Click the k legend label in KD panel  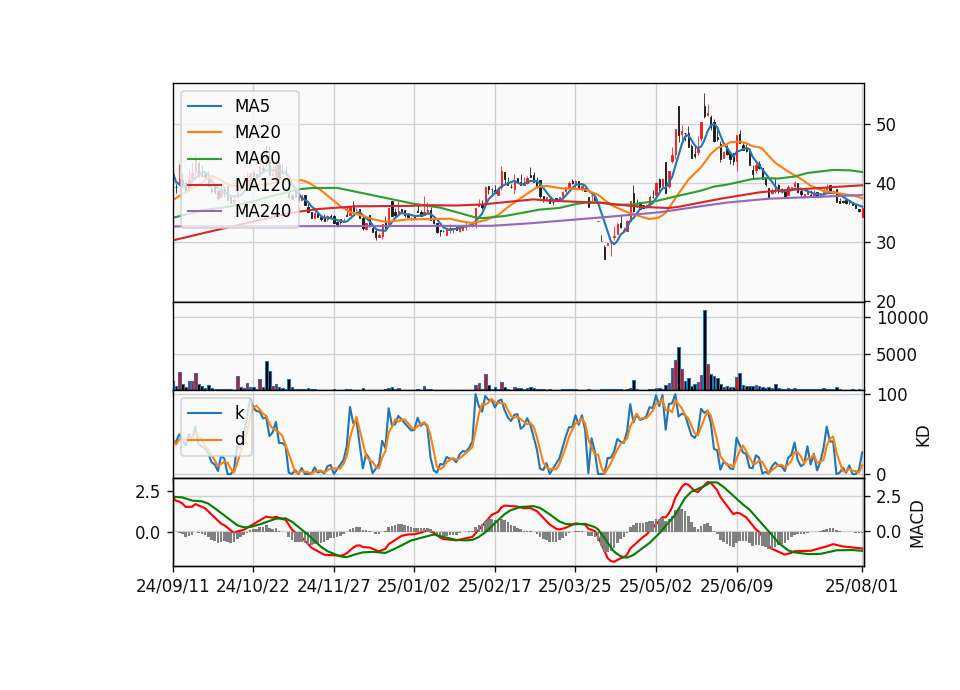[x=239, y=413]
